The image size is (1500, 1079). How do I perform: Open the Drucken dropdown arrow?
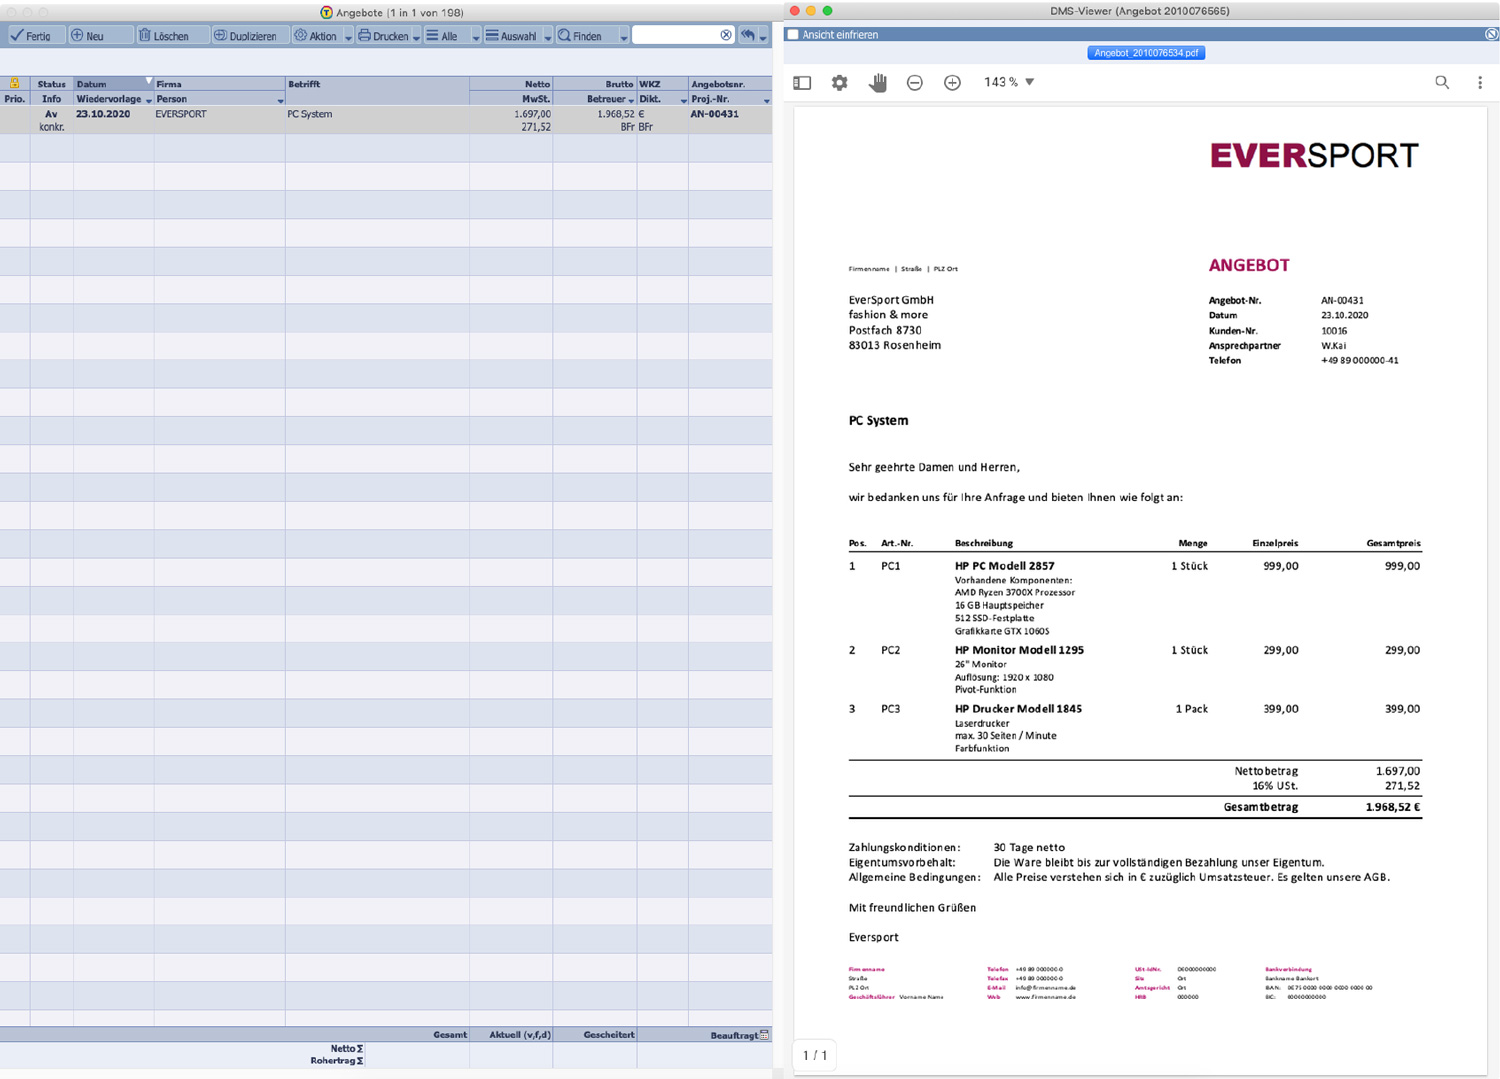416,37
